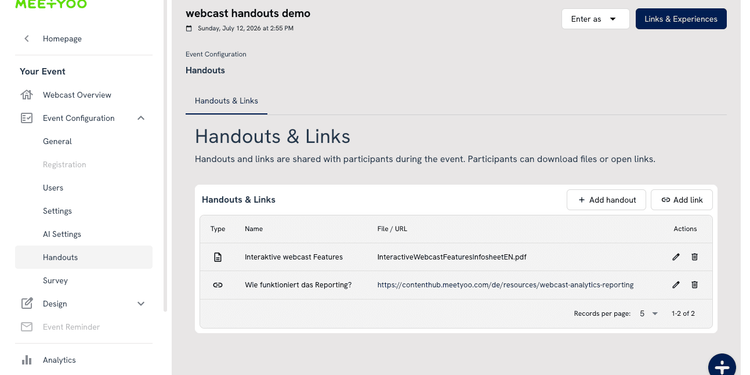Click Add handout button
The width and height of the screenshot is (750, 375).
[x=607, y=200]
